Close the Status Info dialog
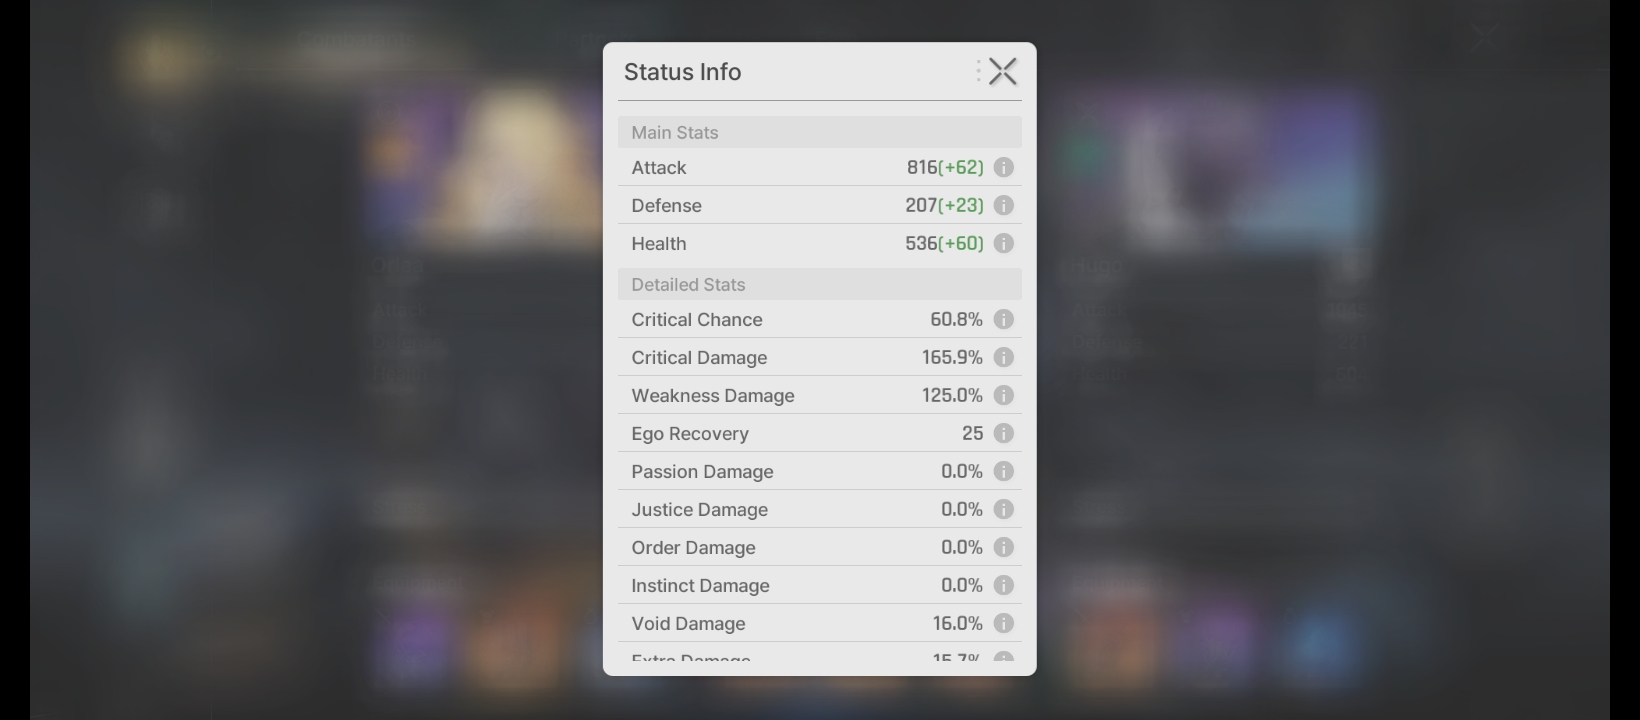Screen dimensions: 1640x720 click(x=1002, y=72)
